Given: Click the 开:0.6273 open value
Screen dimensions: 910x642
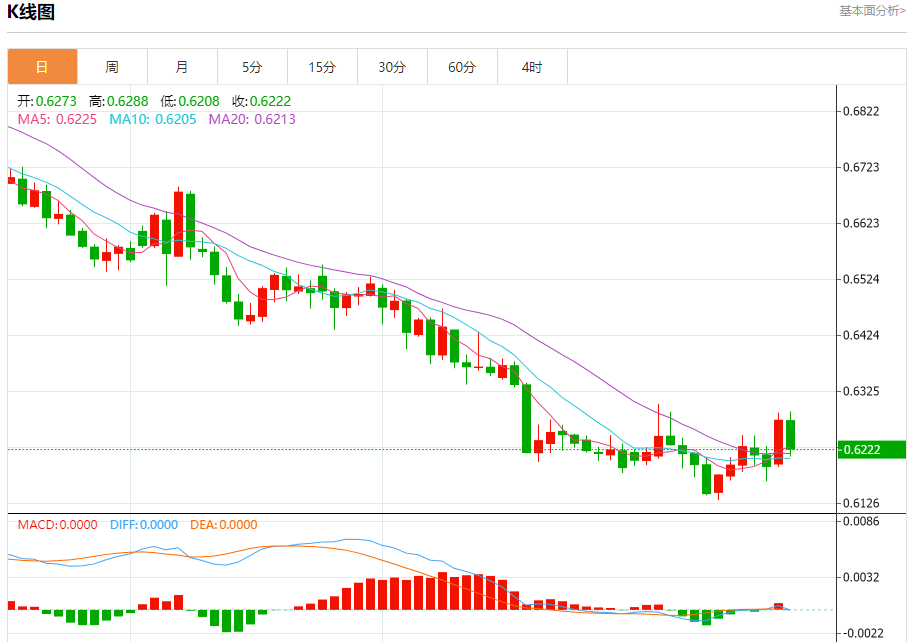Looking at the screenshot, I should [47, 101].
